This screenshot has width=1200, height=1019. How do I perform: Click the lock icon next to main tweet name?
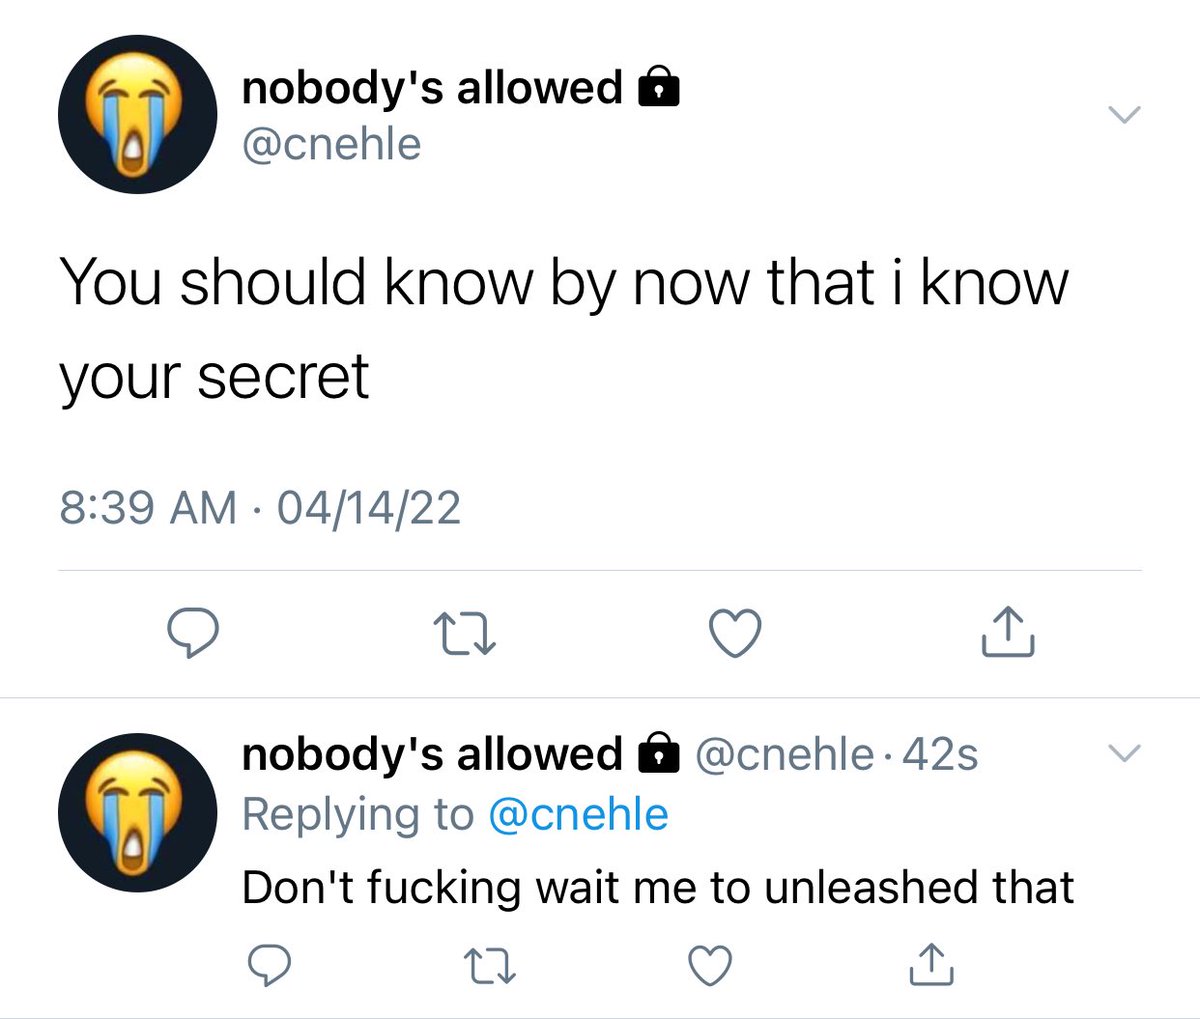(x=659, y=88)
